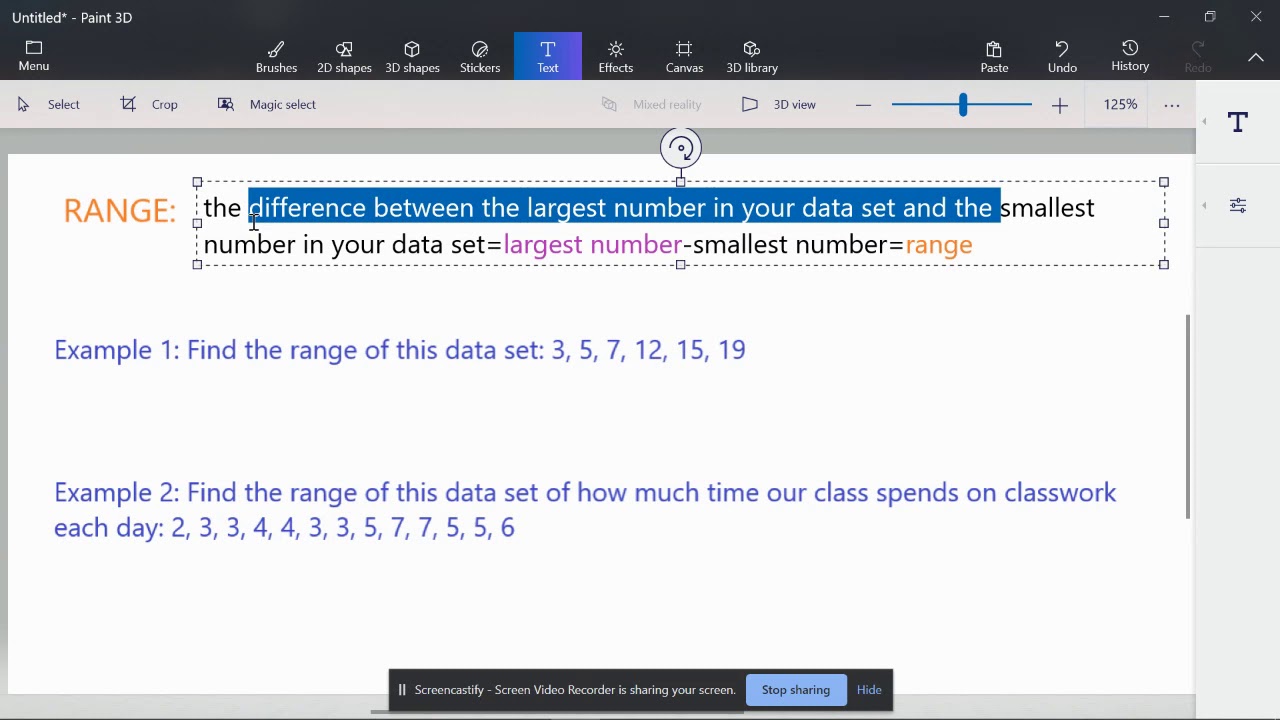This screenshot has height=720, width=1280.
Task: Select the Text tool tab
Action: tap(548, 57)
